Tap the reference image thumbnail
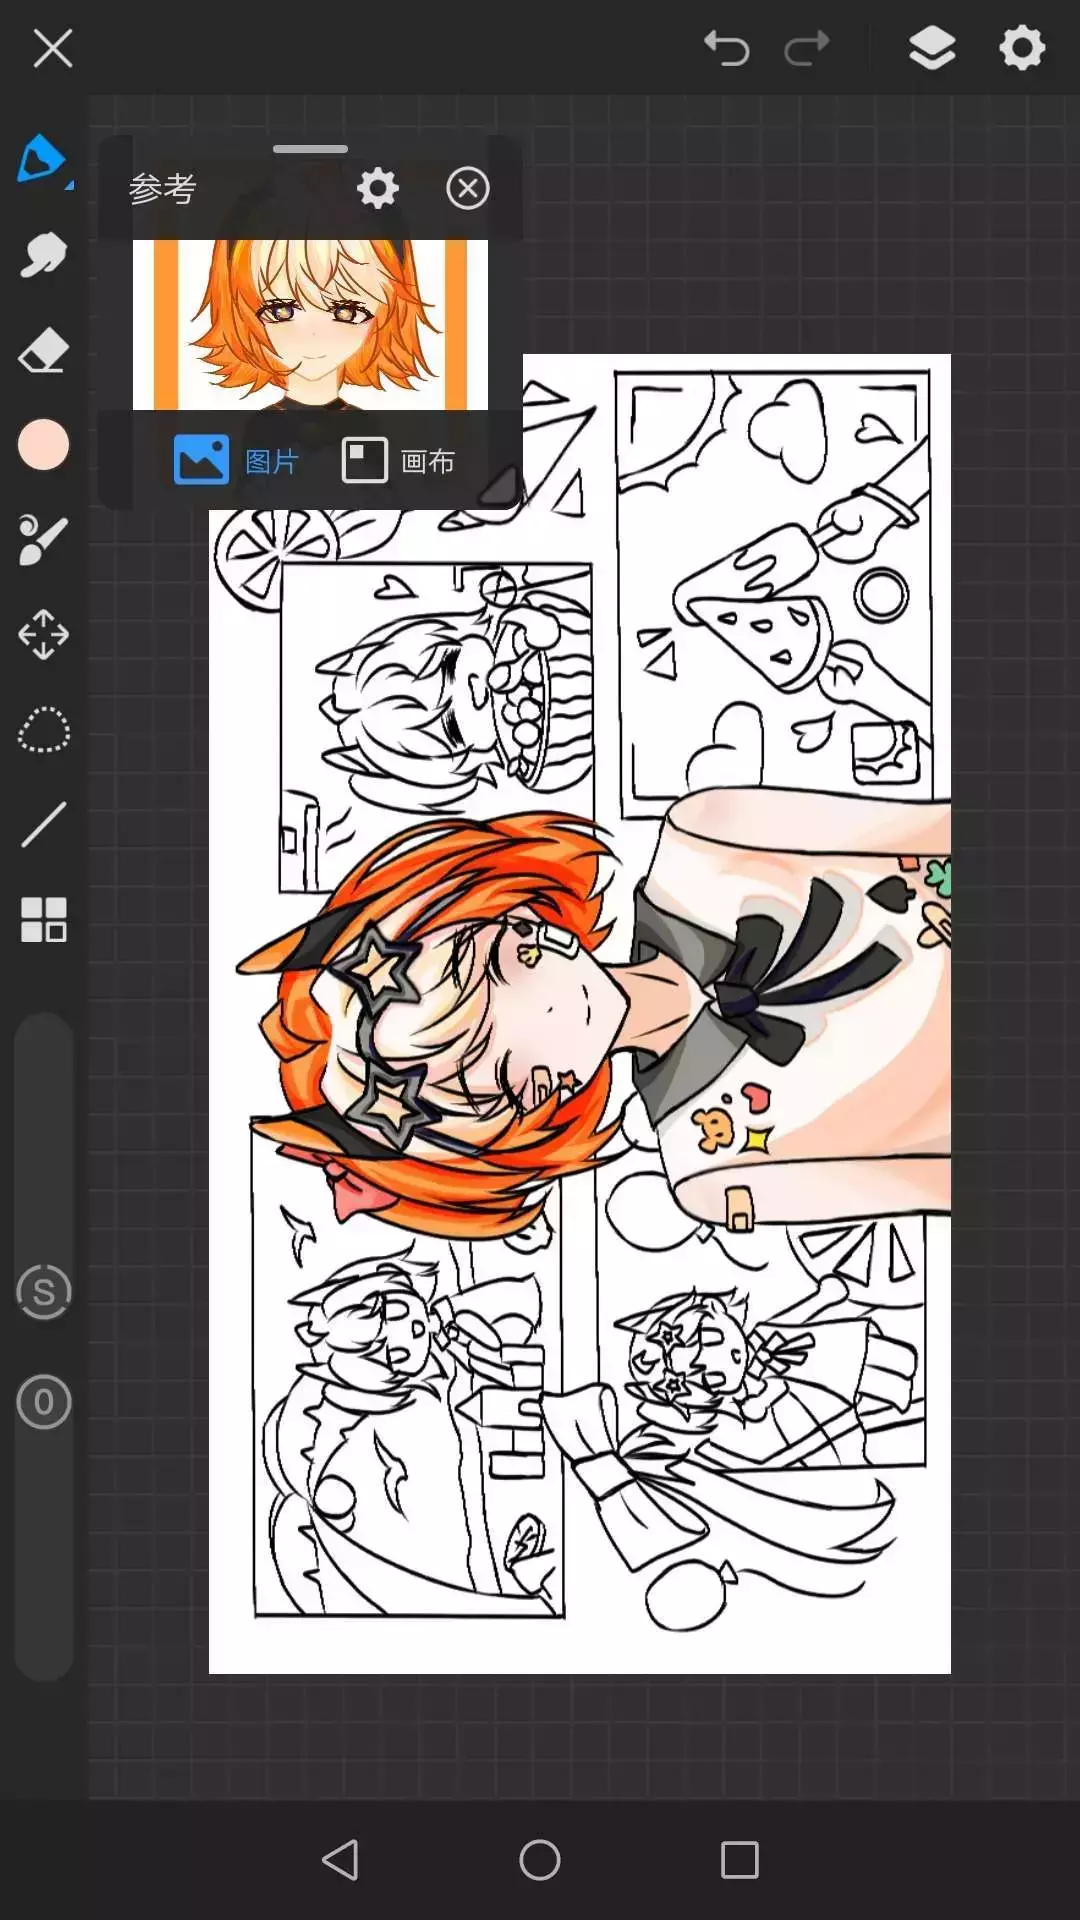Viewport: 1080px width, 1920px height. pos(310,325)
